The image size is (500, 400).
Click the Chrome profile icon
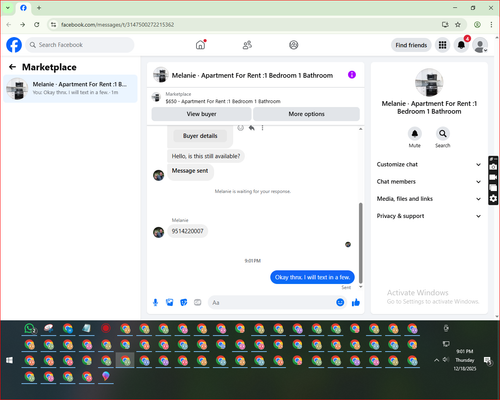(x=477, y=25)
